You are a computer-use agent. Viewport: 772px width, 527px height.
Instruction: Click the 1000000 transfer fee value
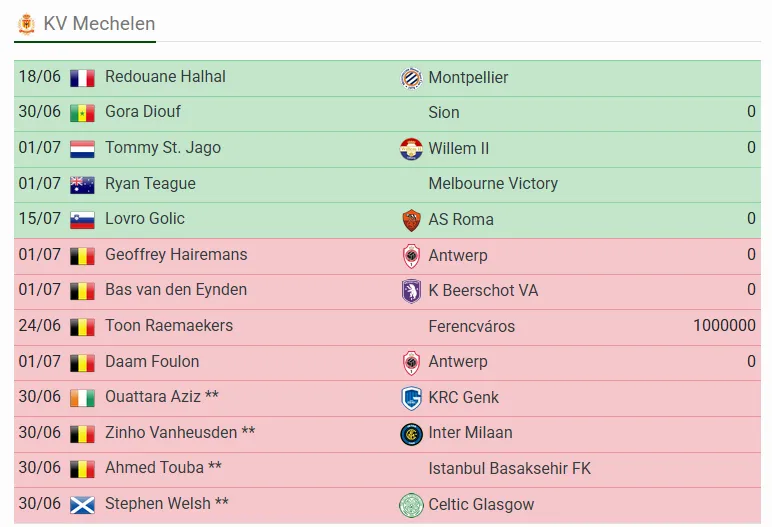pos(724,326)
